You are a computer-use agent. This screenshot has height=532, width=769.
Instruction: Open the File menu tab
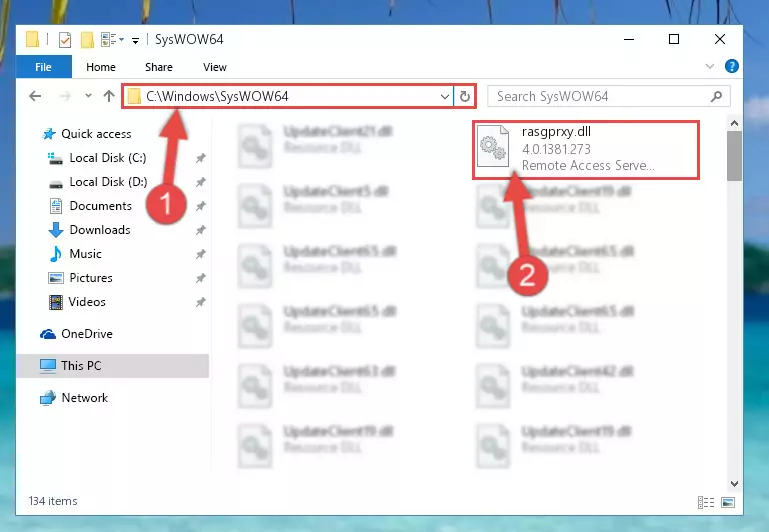(x=44, y=67)
